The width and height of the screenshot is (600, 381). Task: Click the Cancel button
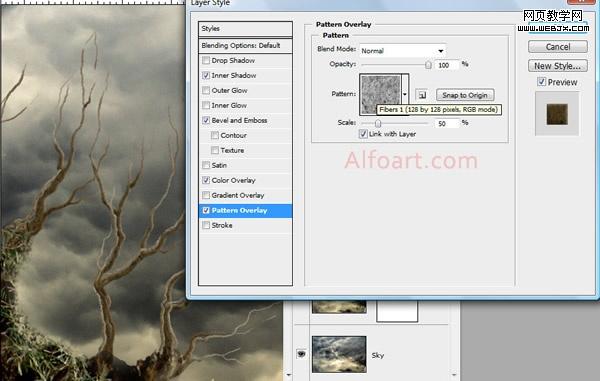click(558, 47)
